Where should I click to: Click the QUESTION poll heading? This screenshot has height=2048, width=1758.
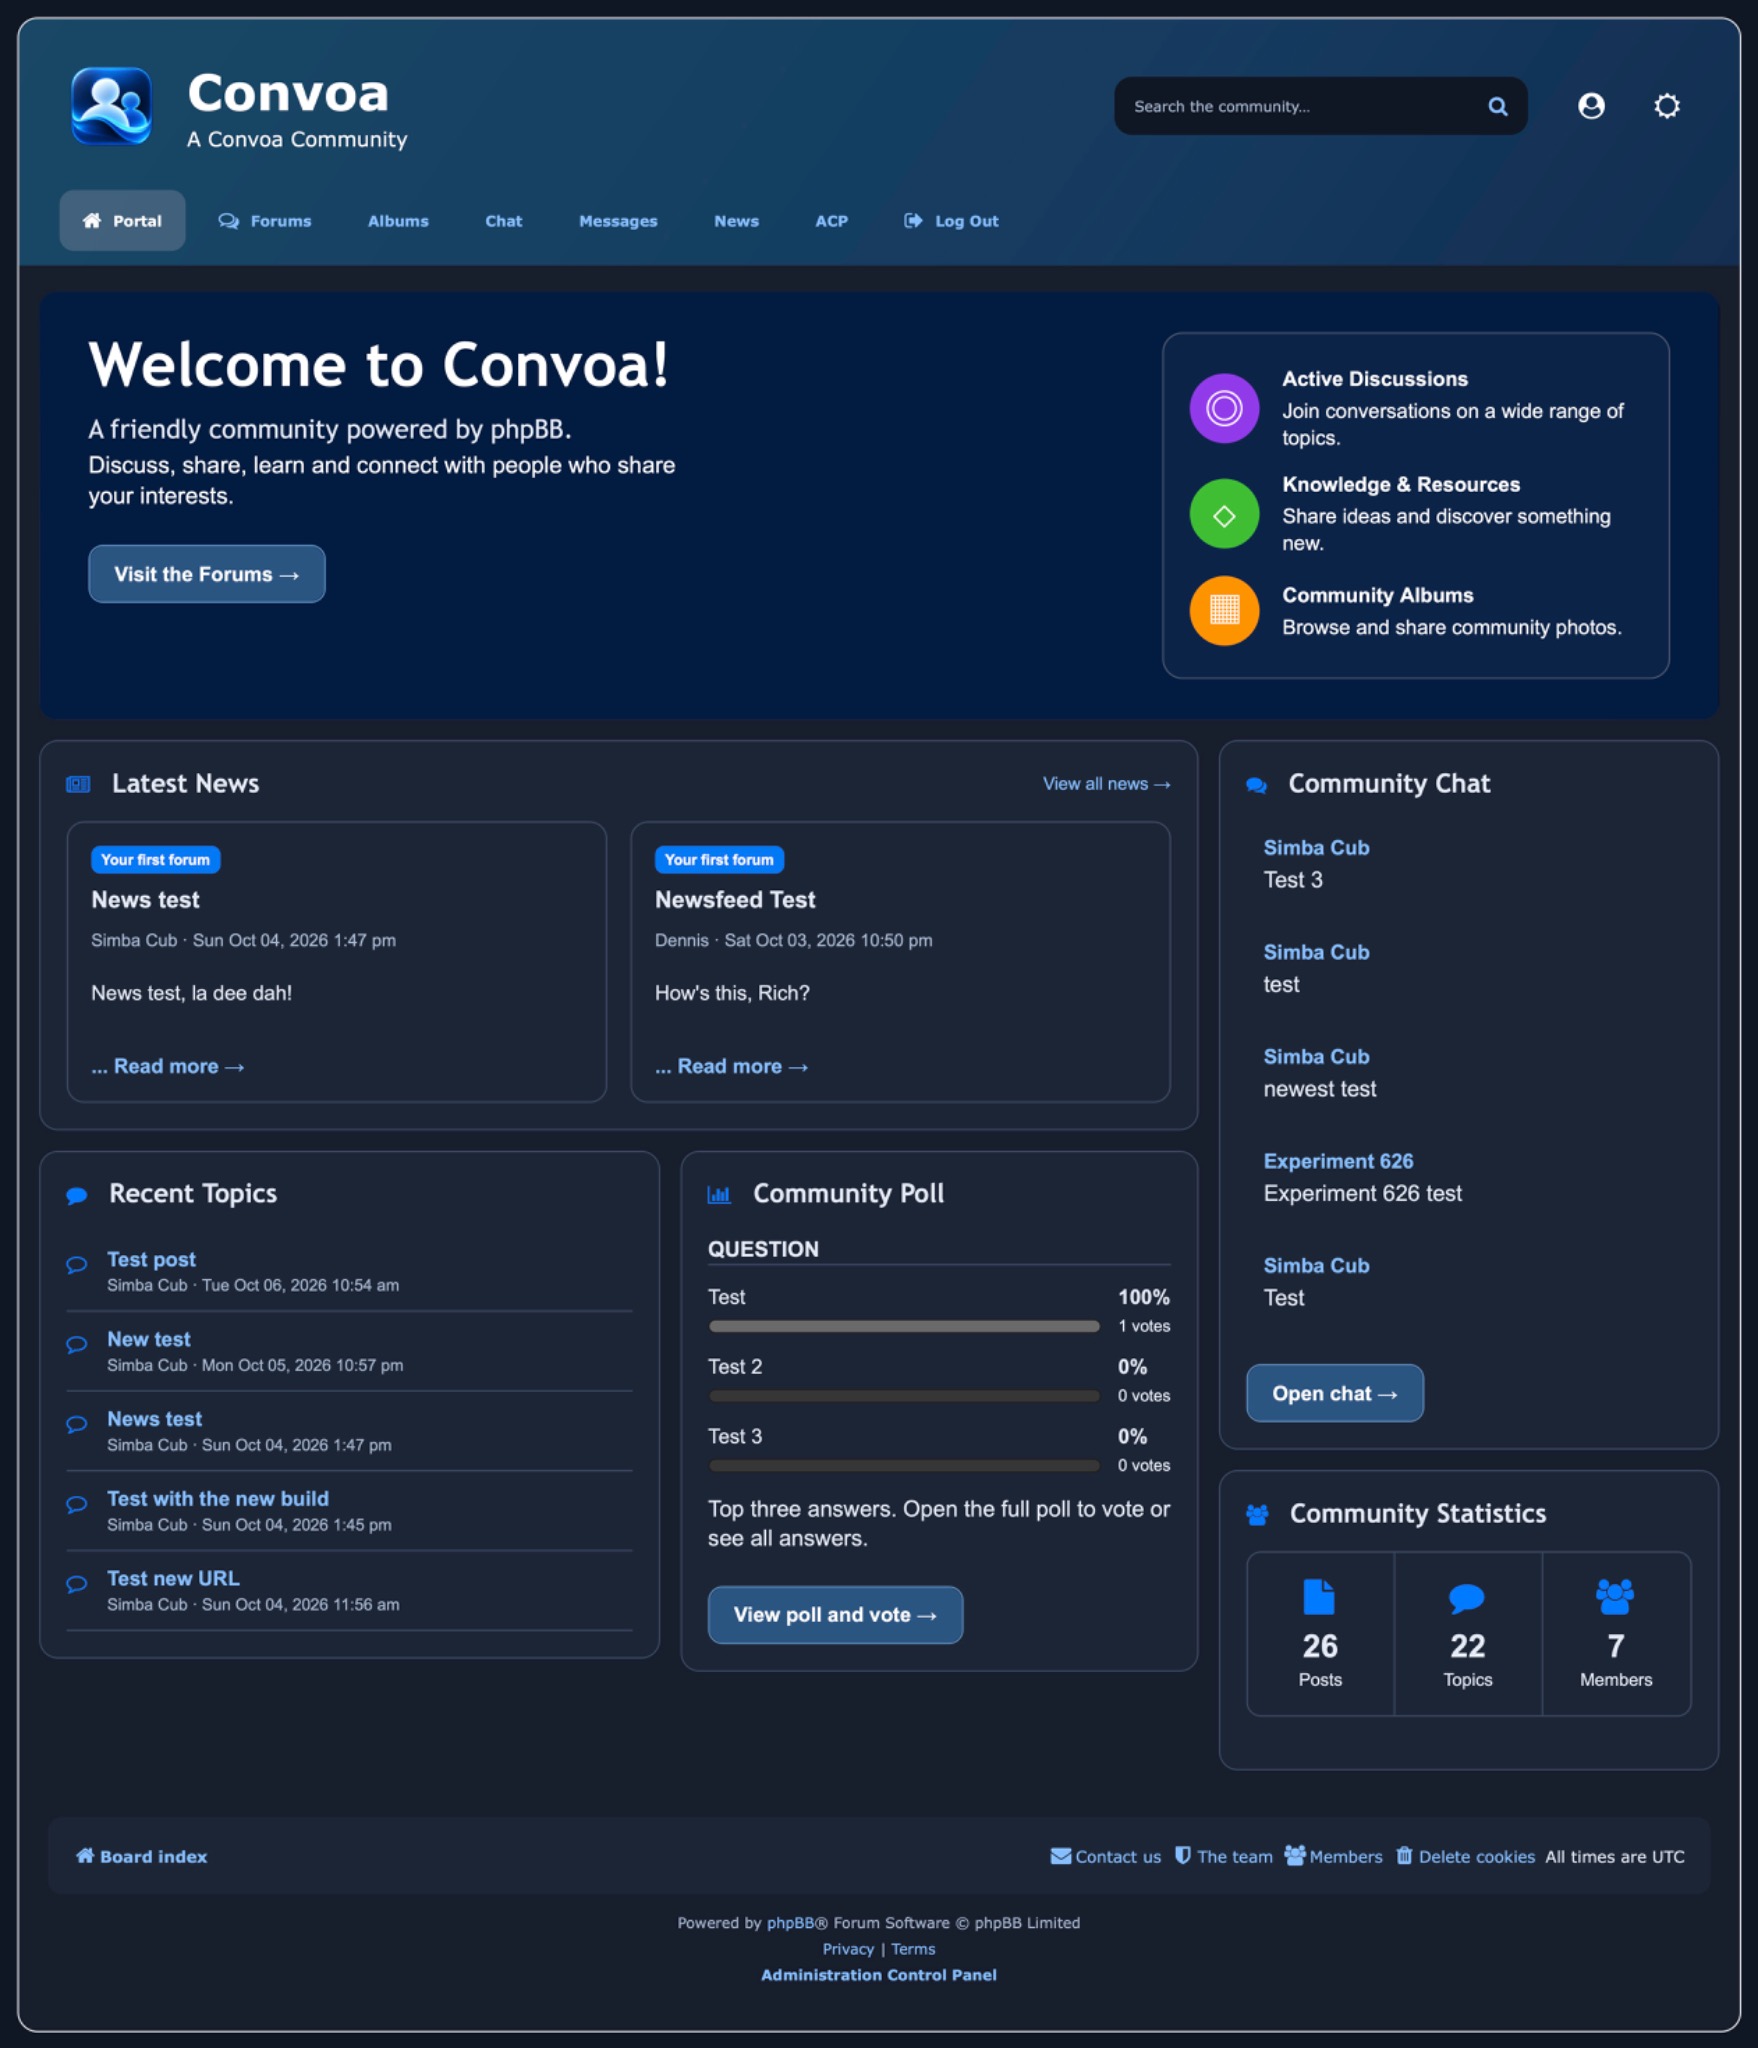tap(763, 1249)
